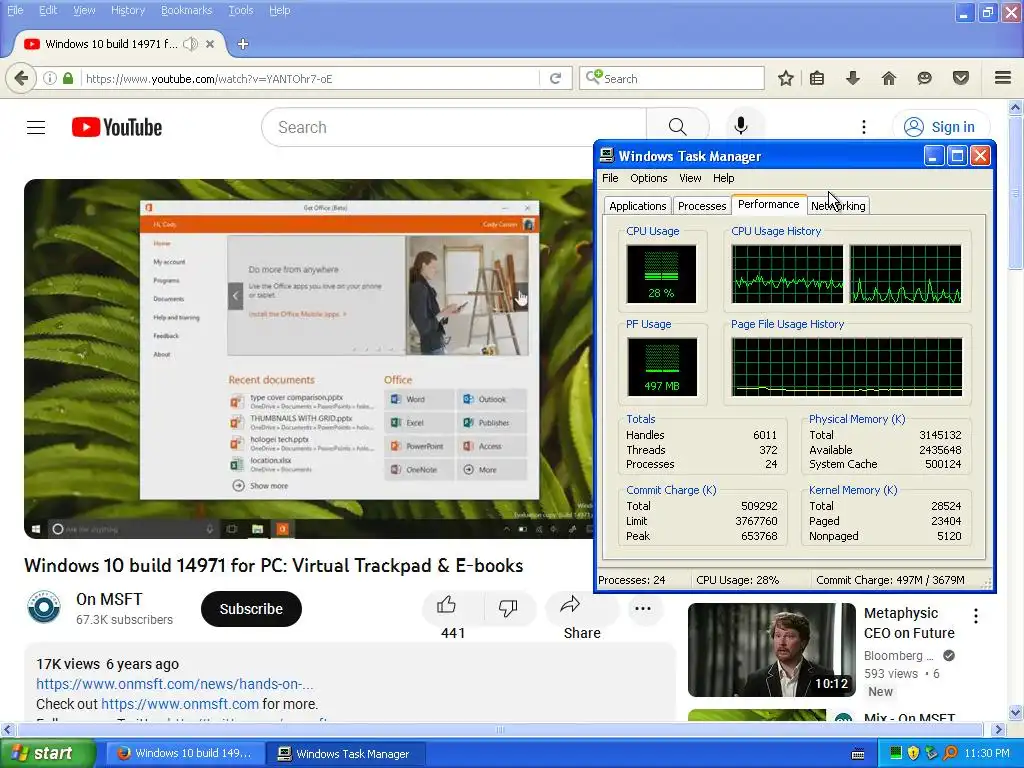Subscribe to On MSFT channel
This screenshot has height=768, width=1024.
(251, 609)
